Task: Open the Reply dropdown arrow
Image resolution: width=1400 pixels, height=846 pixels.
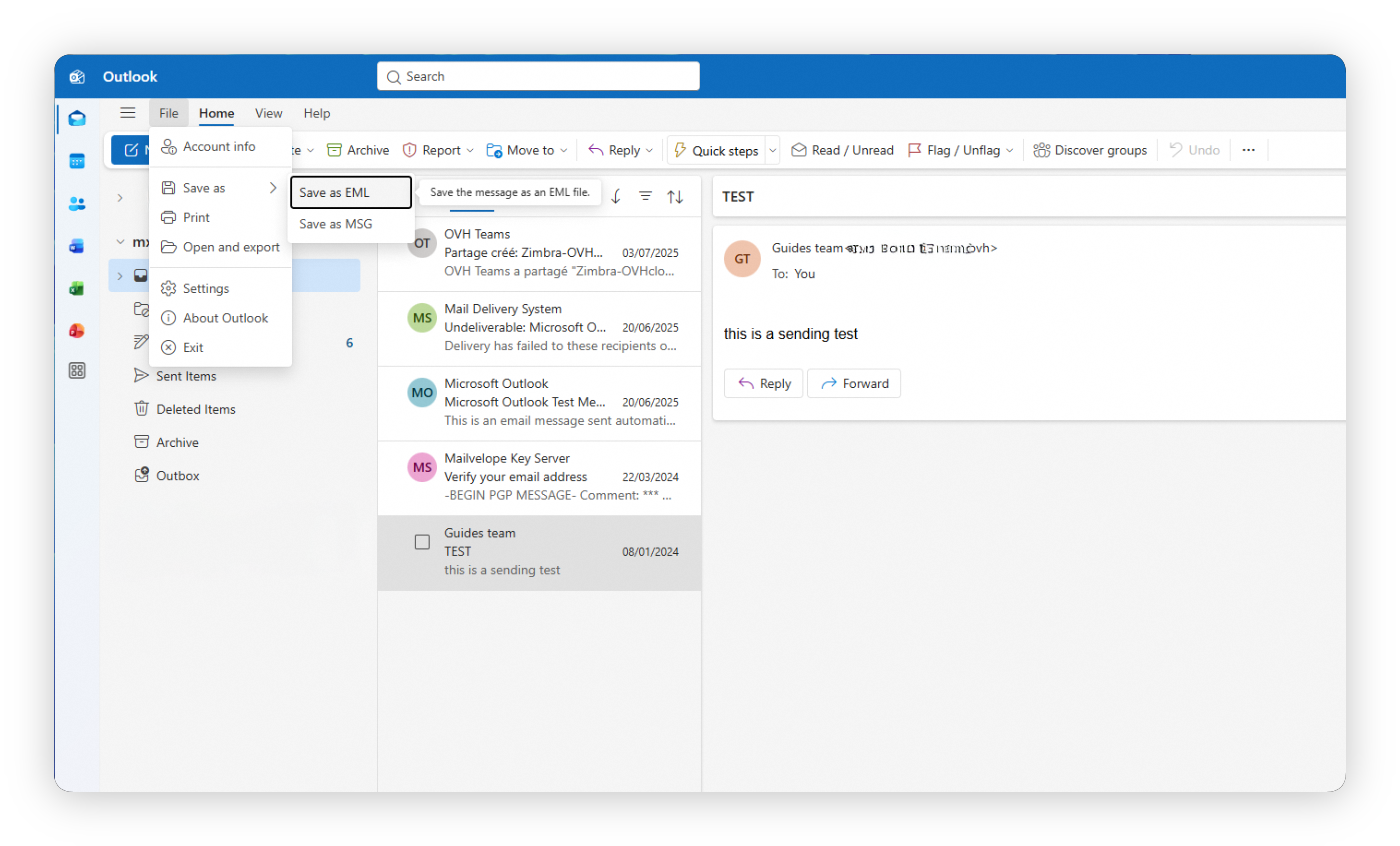Action: coord(649,149)
